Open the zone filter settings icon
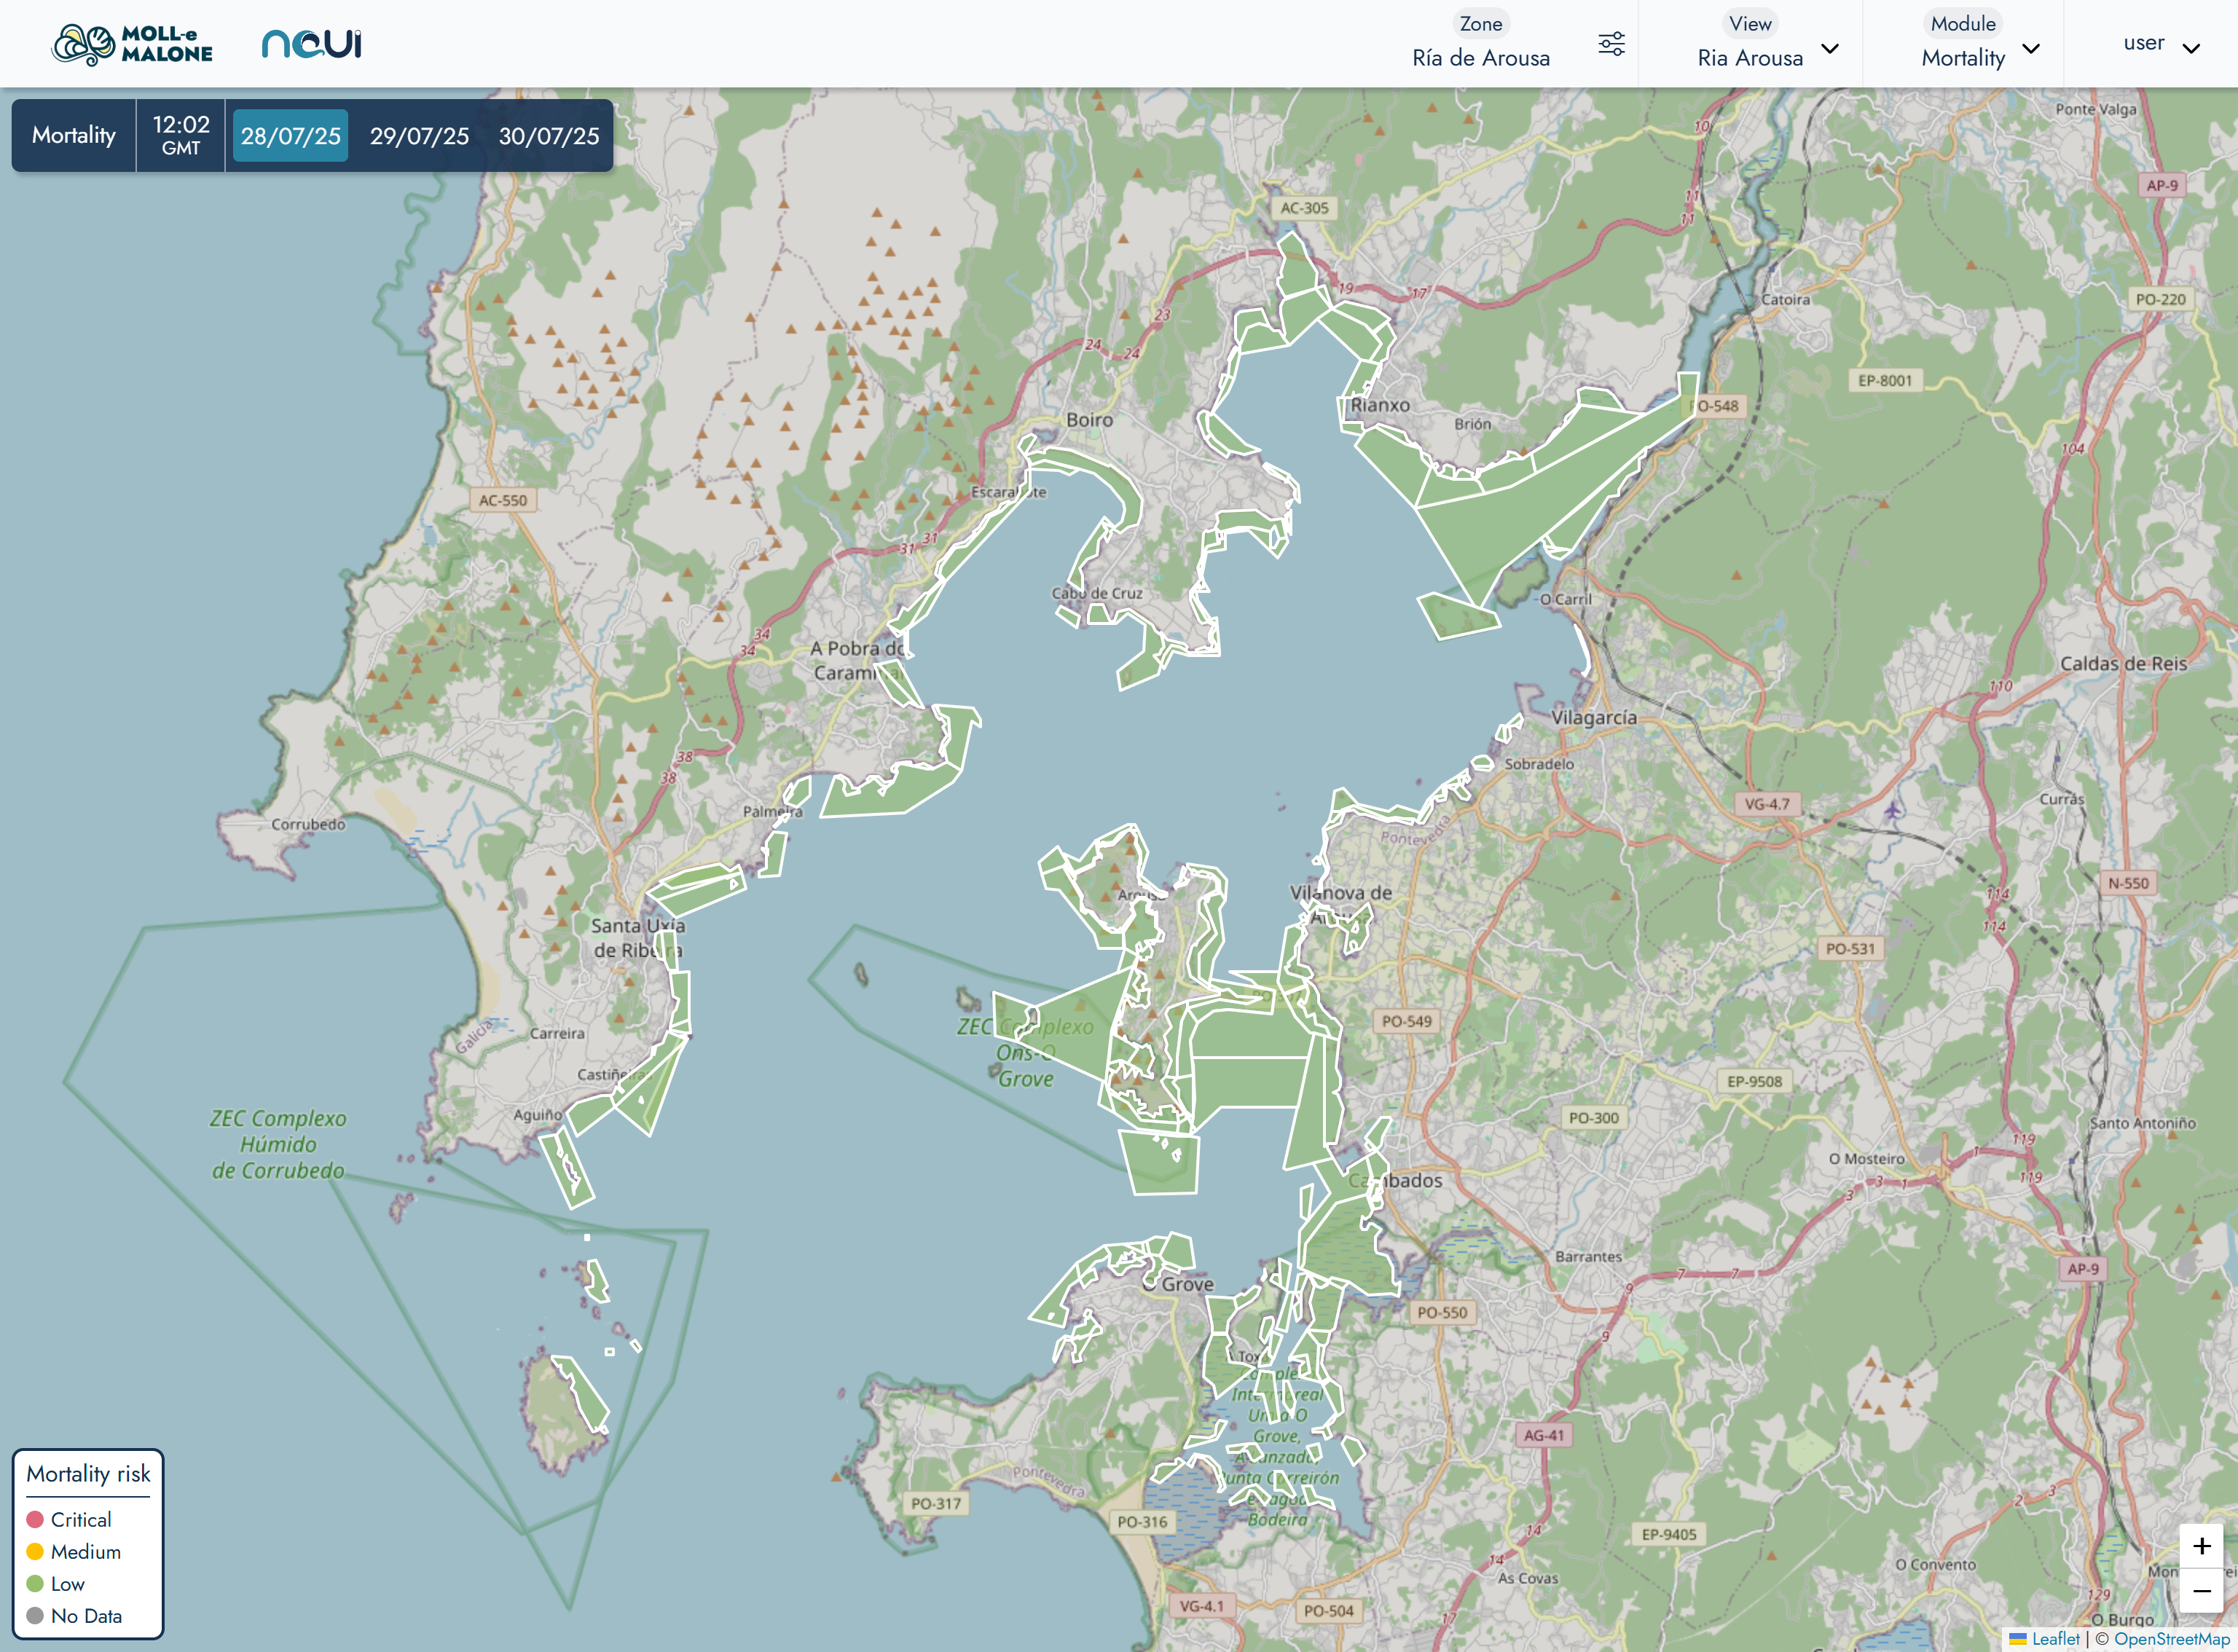Image resolution: width=2238 pixels, height=1652 pixels. (1611, 44)
